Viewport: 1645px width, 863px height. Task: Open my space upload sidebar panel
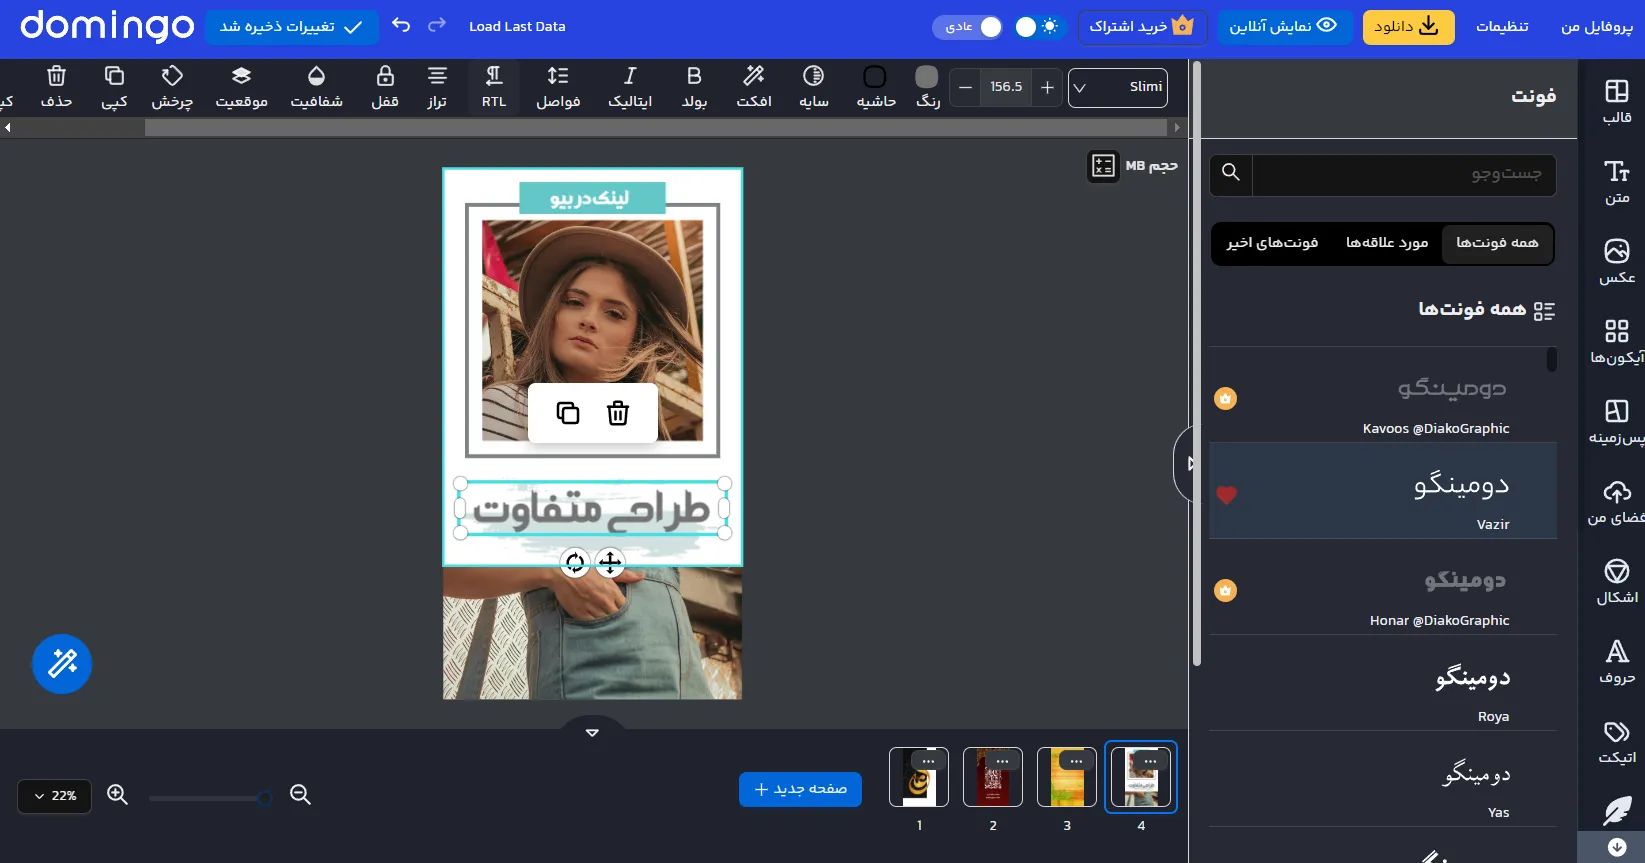point(1617,501)
